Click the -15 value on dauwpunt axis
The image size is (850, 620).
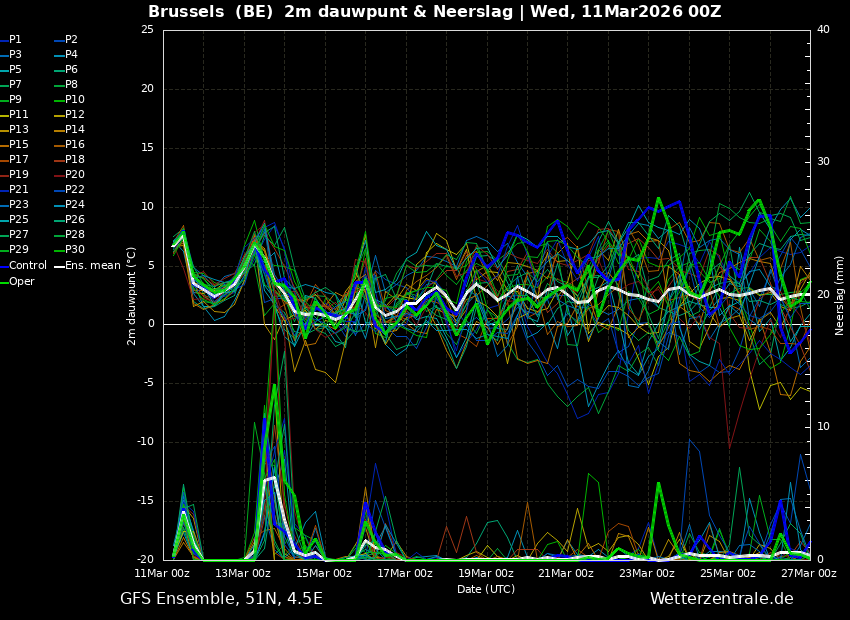pyautogui.click(x=145, y=501)
